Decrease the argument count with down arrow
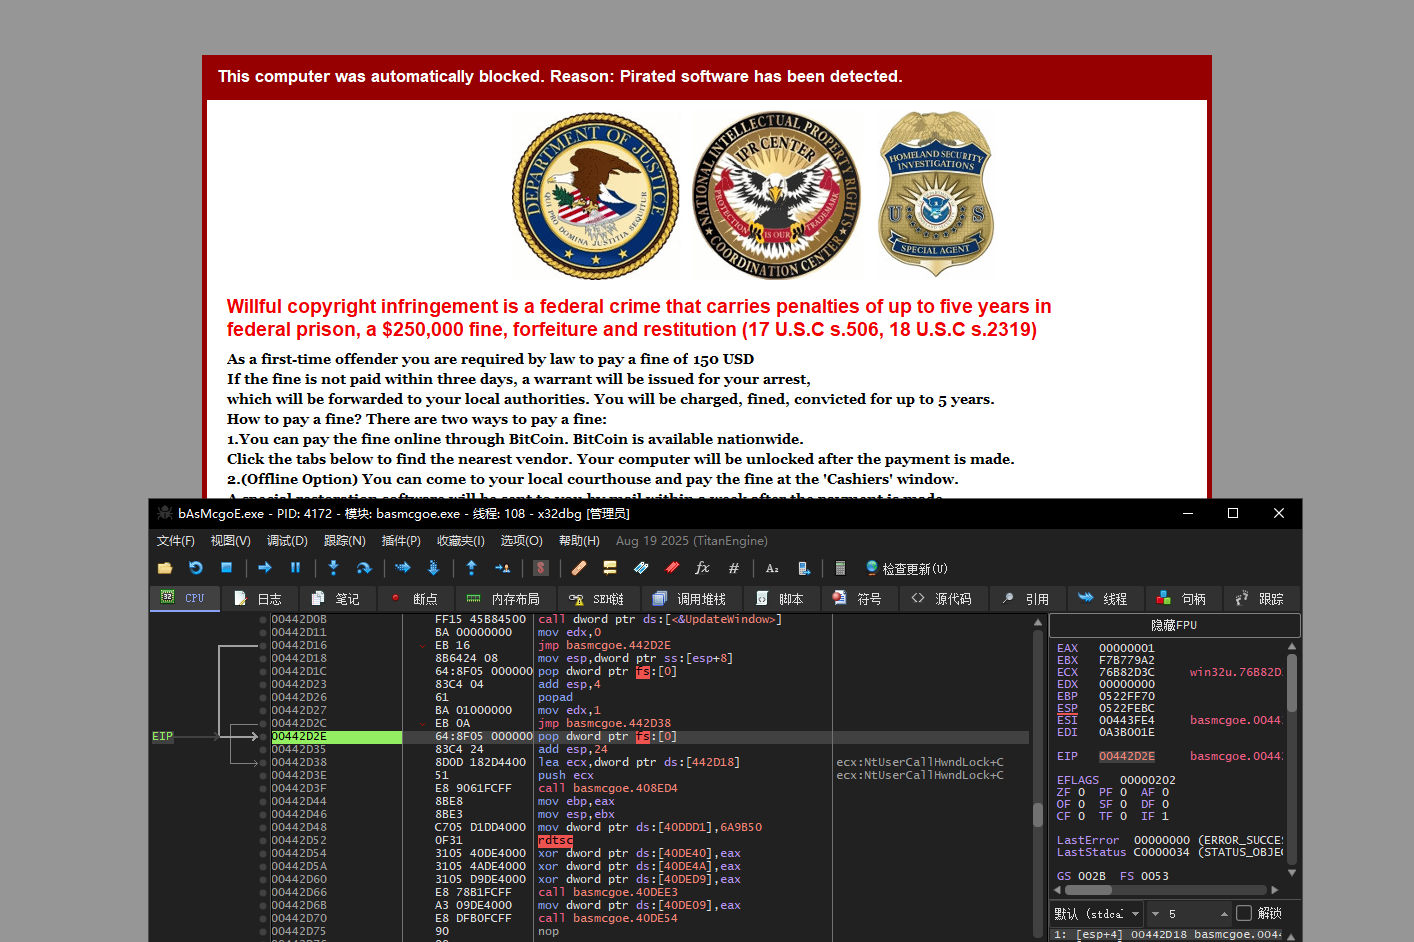 pos(1156,914)
